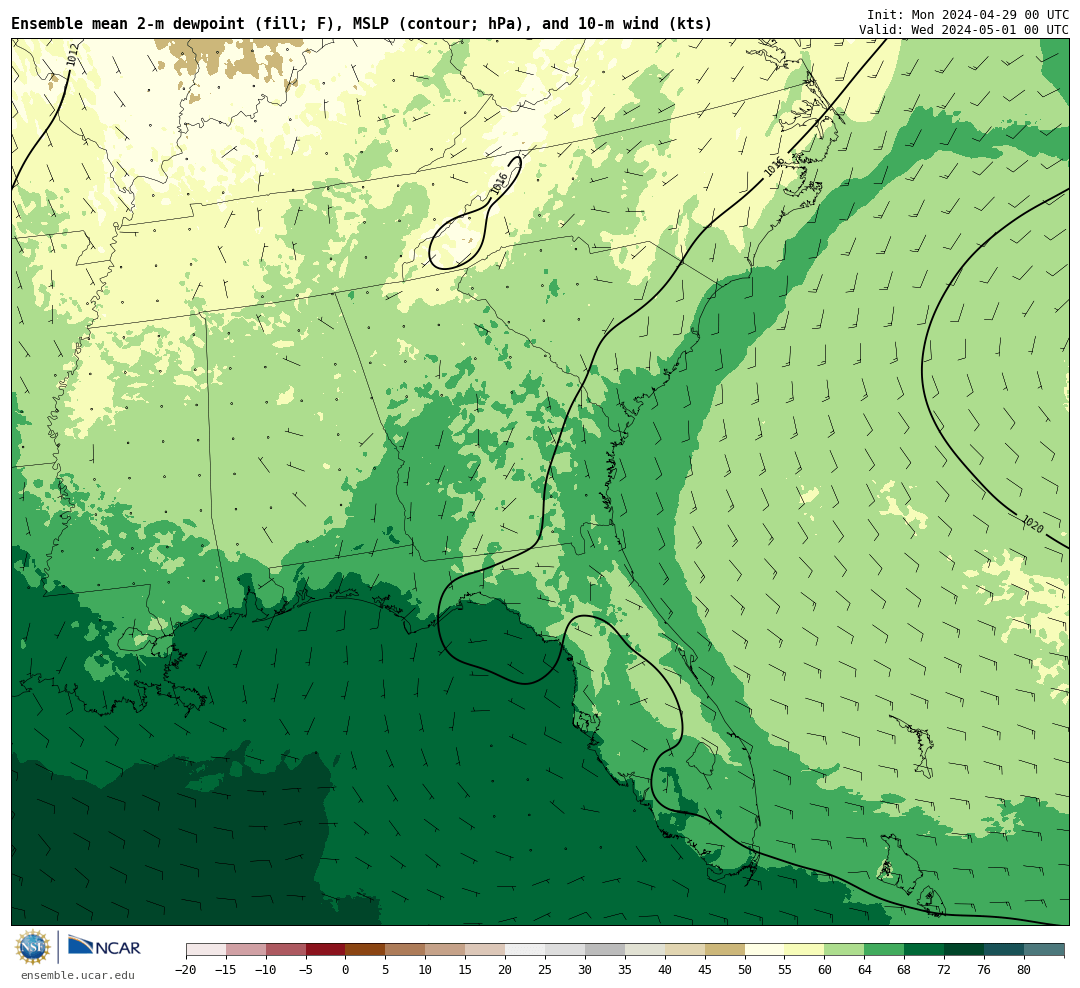Click the Valid: Wed 2024-05-01 00 UTC text
This screenshot has height=988, width=1080.
click(964, 30)
